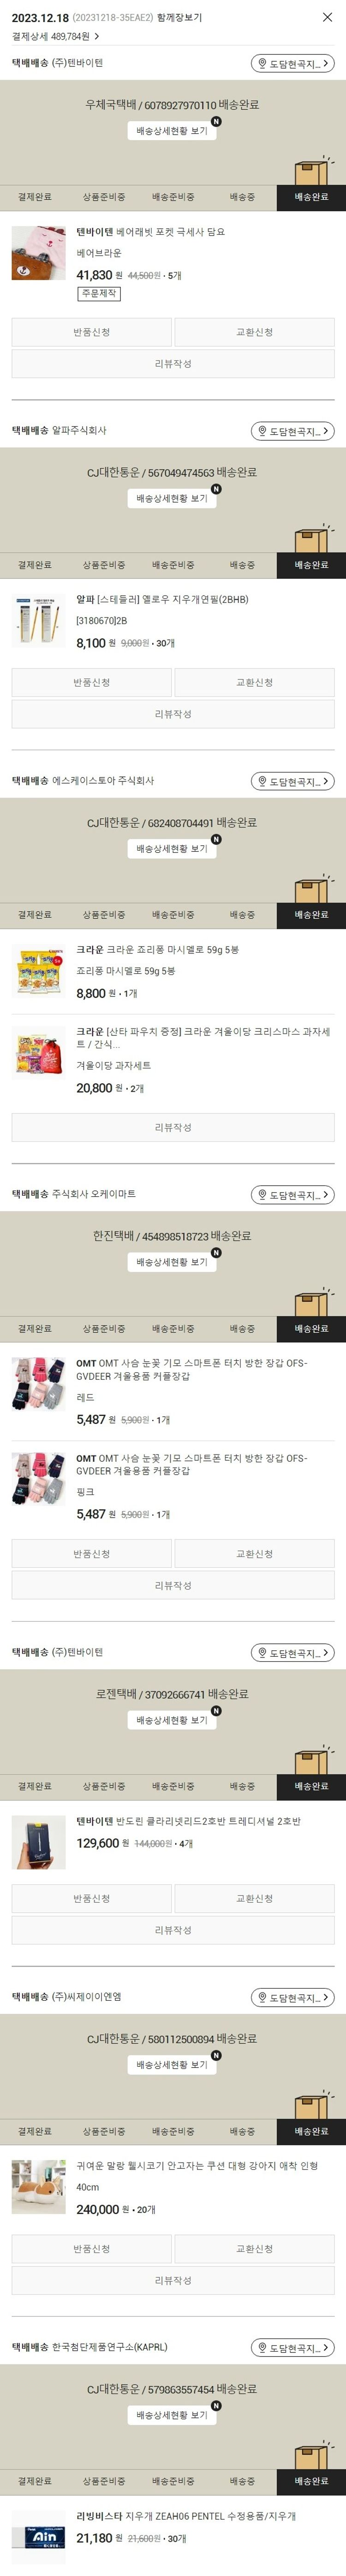Select 배송완료 tab in 알파주식회사 section
346x2576 pixels.
(311, 565)
